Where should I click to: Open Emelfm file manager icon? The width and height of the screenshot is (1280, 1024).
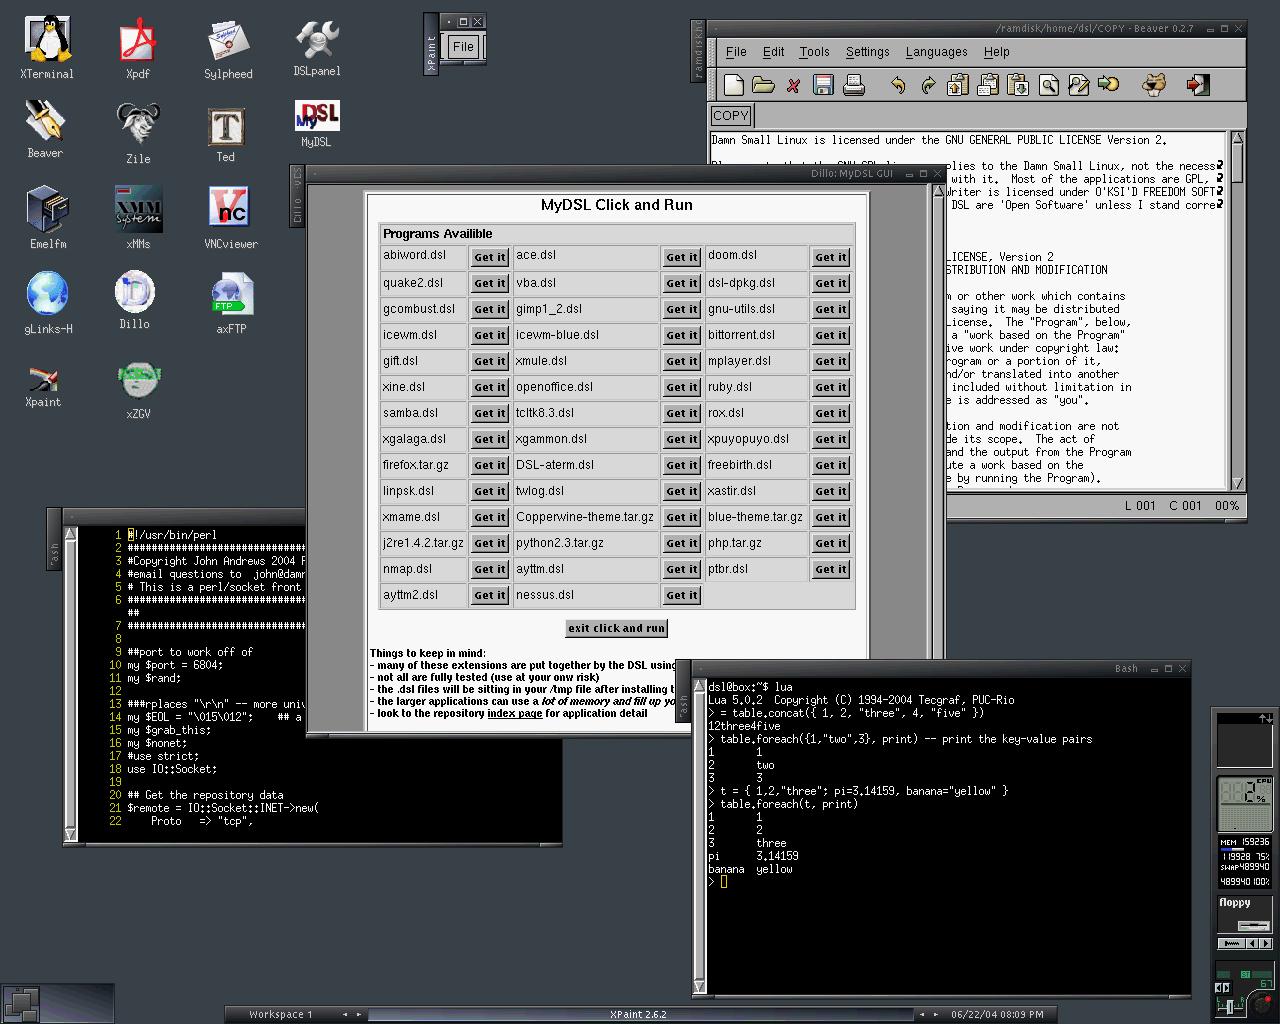47,216
